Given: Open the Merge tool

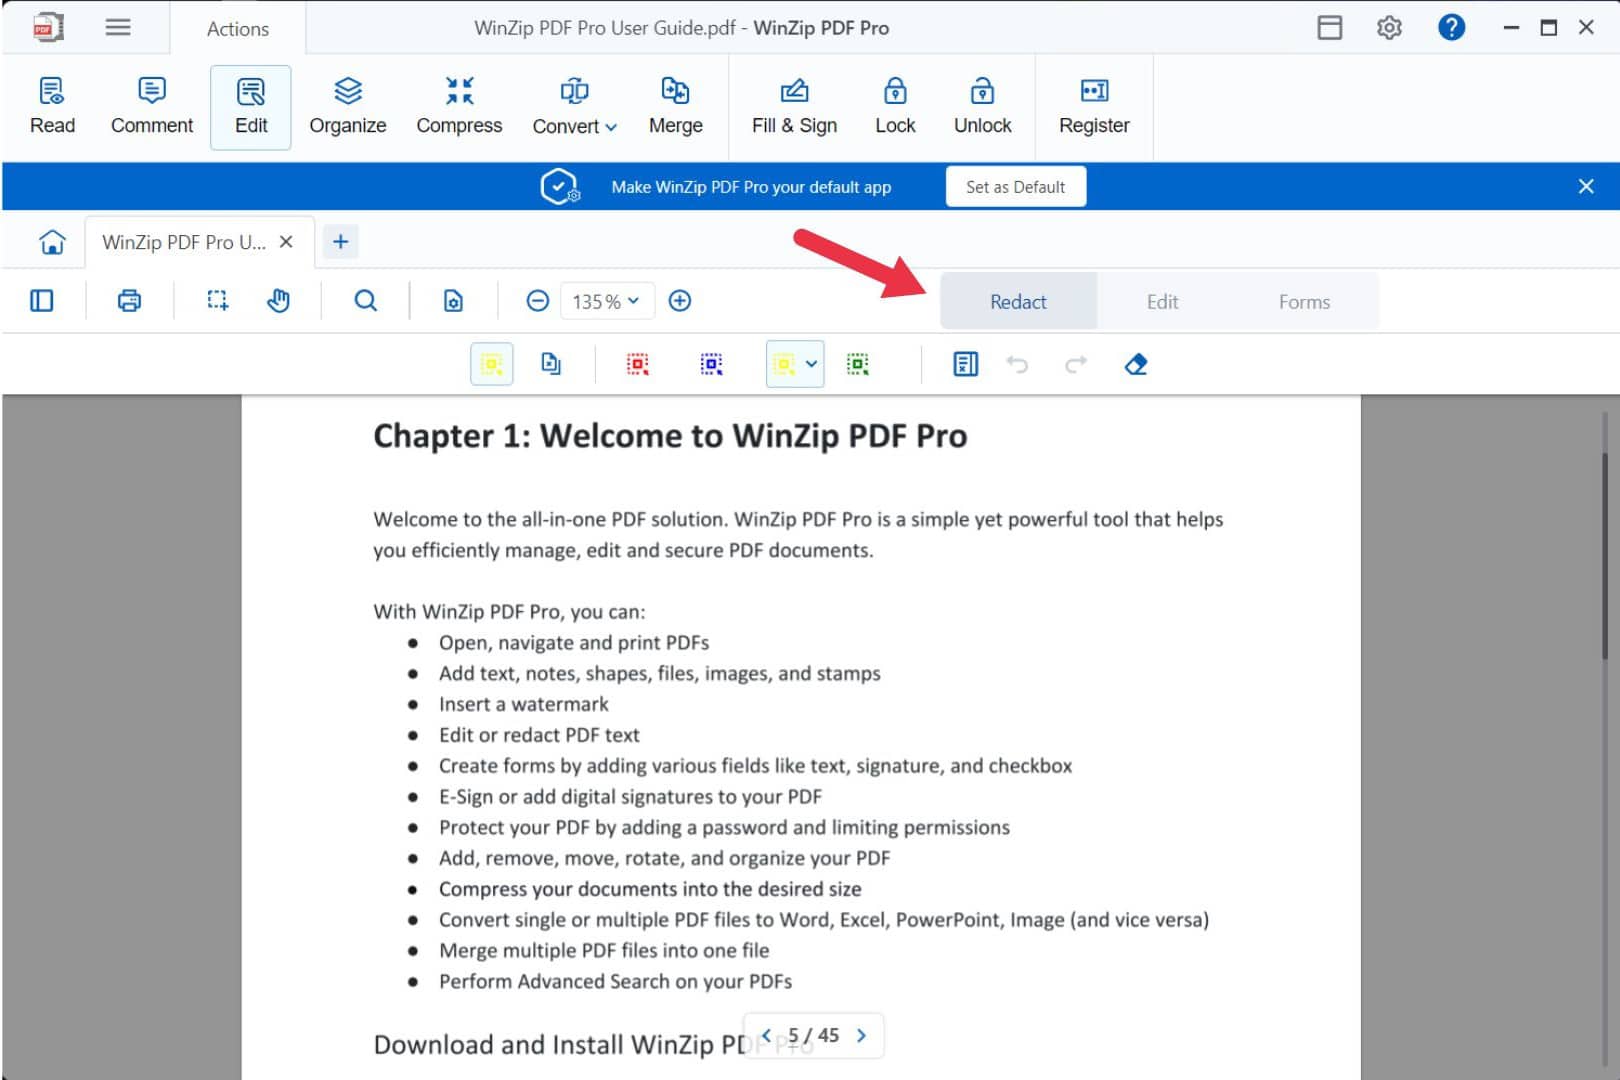Looking at the screenshot, I should [675, 106].
